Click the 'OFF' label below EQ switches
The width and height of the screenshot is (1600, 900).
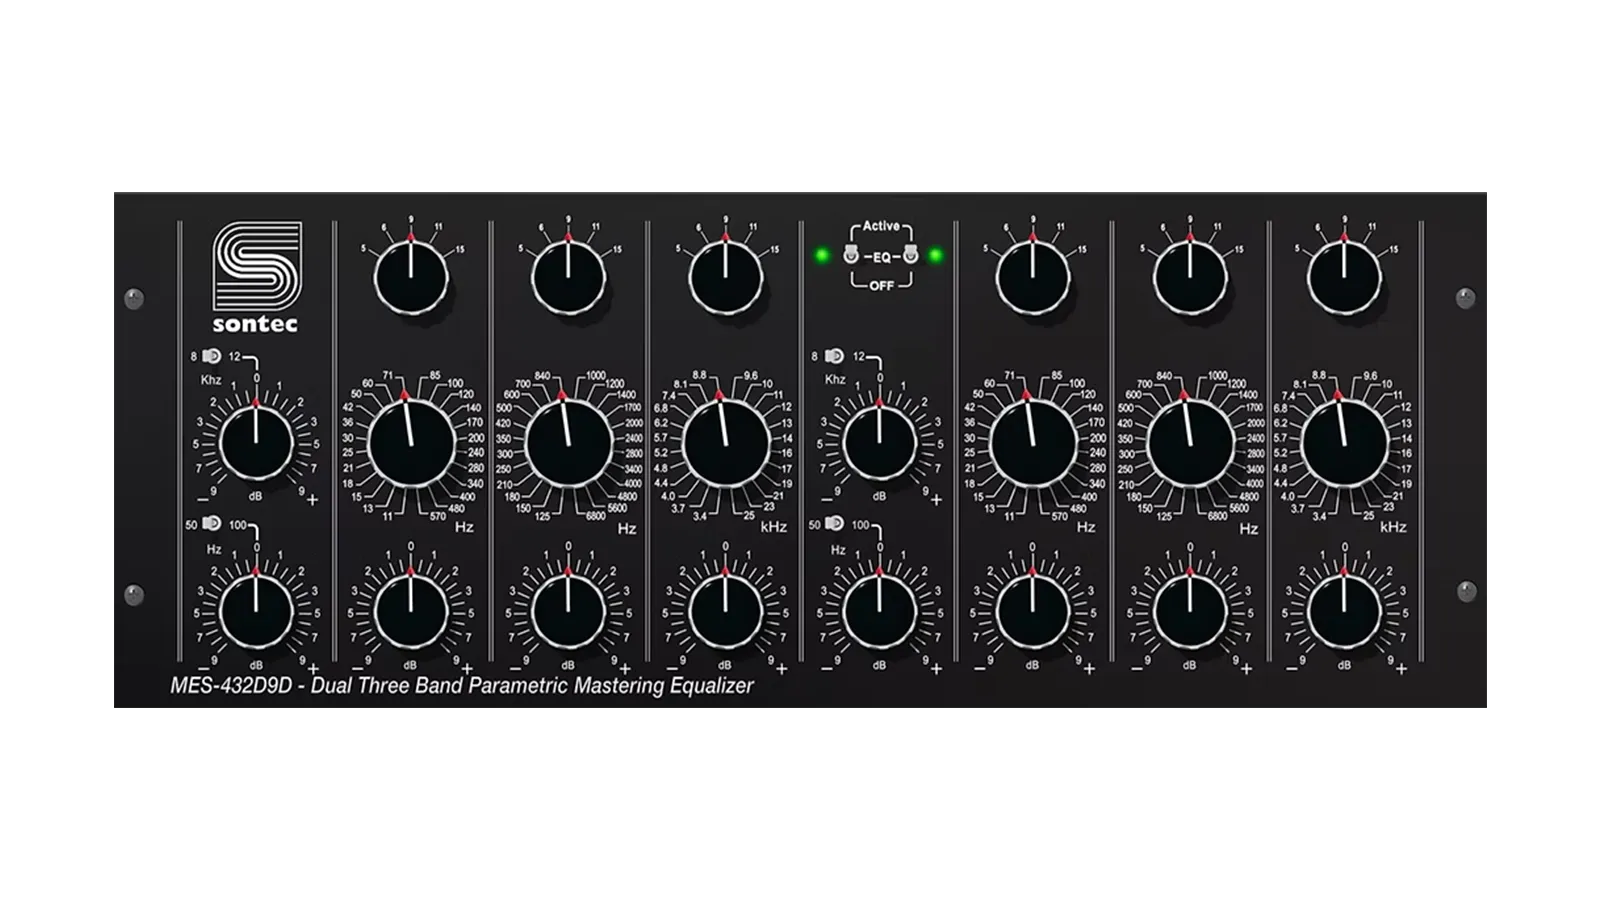coord(881,286)
